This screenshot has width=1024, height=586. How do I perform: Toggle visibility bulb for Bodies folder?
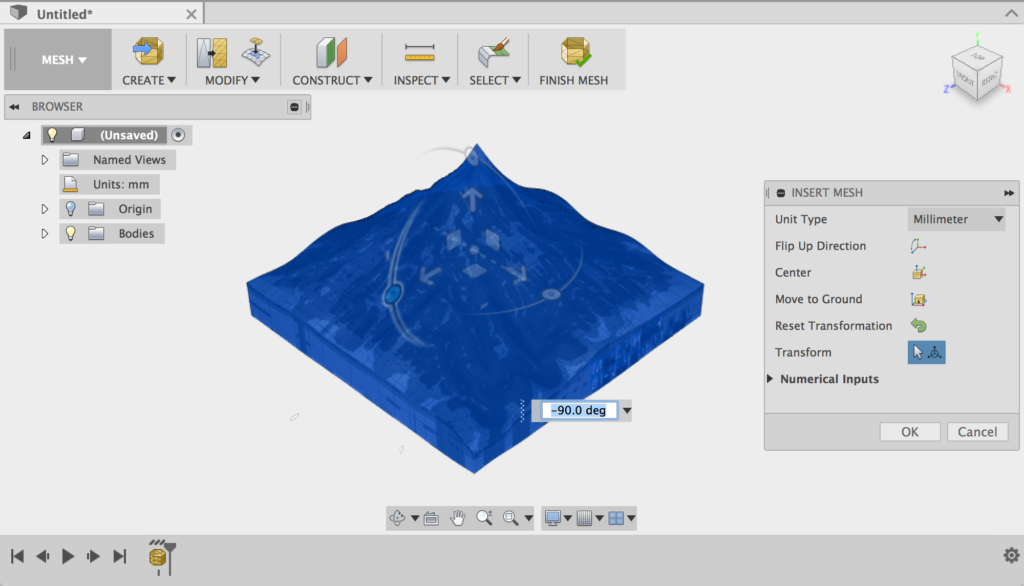tap(70, 233)
